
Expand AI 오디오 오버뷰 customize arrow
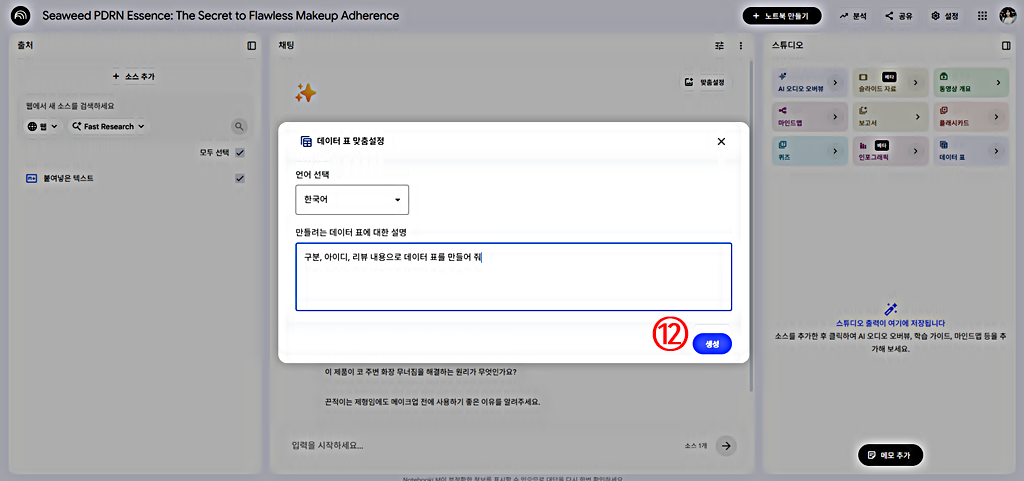pos(835,83)
